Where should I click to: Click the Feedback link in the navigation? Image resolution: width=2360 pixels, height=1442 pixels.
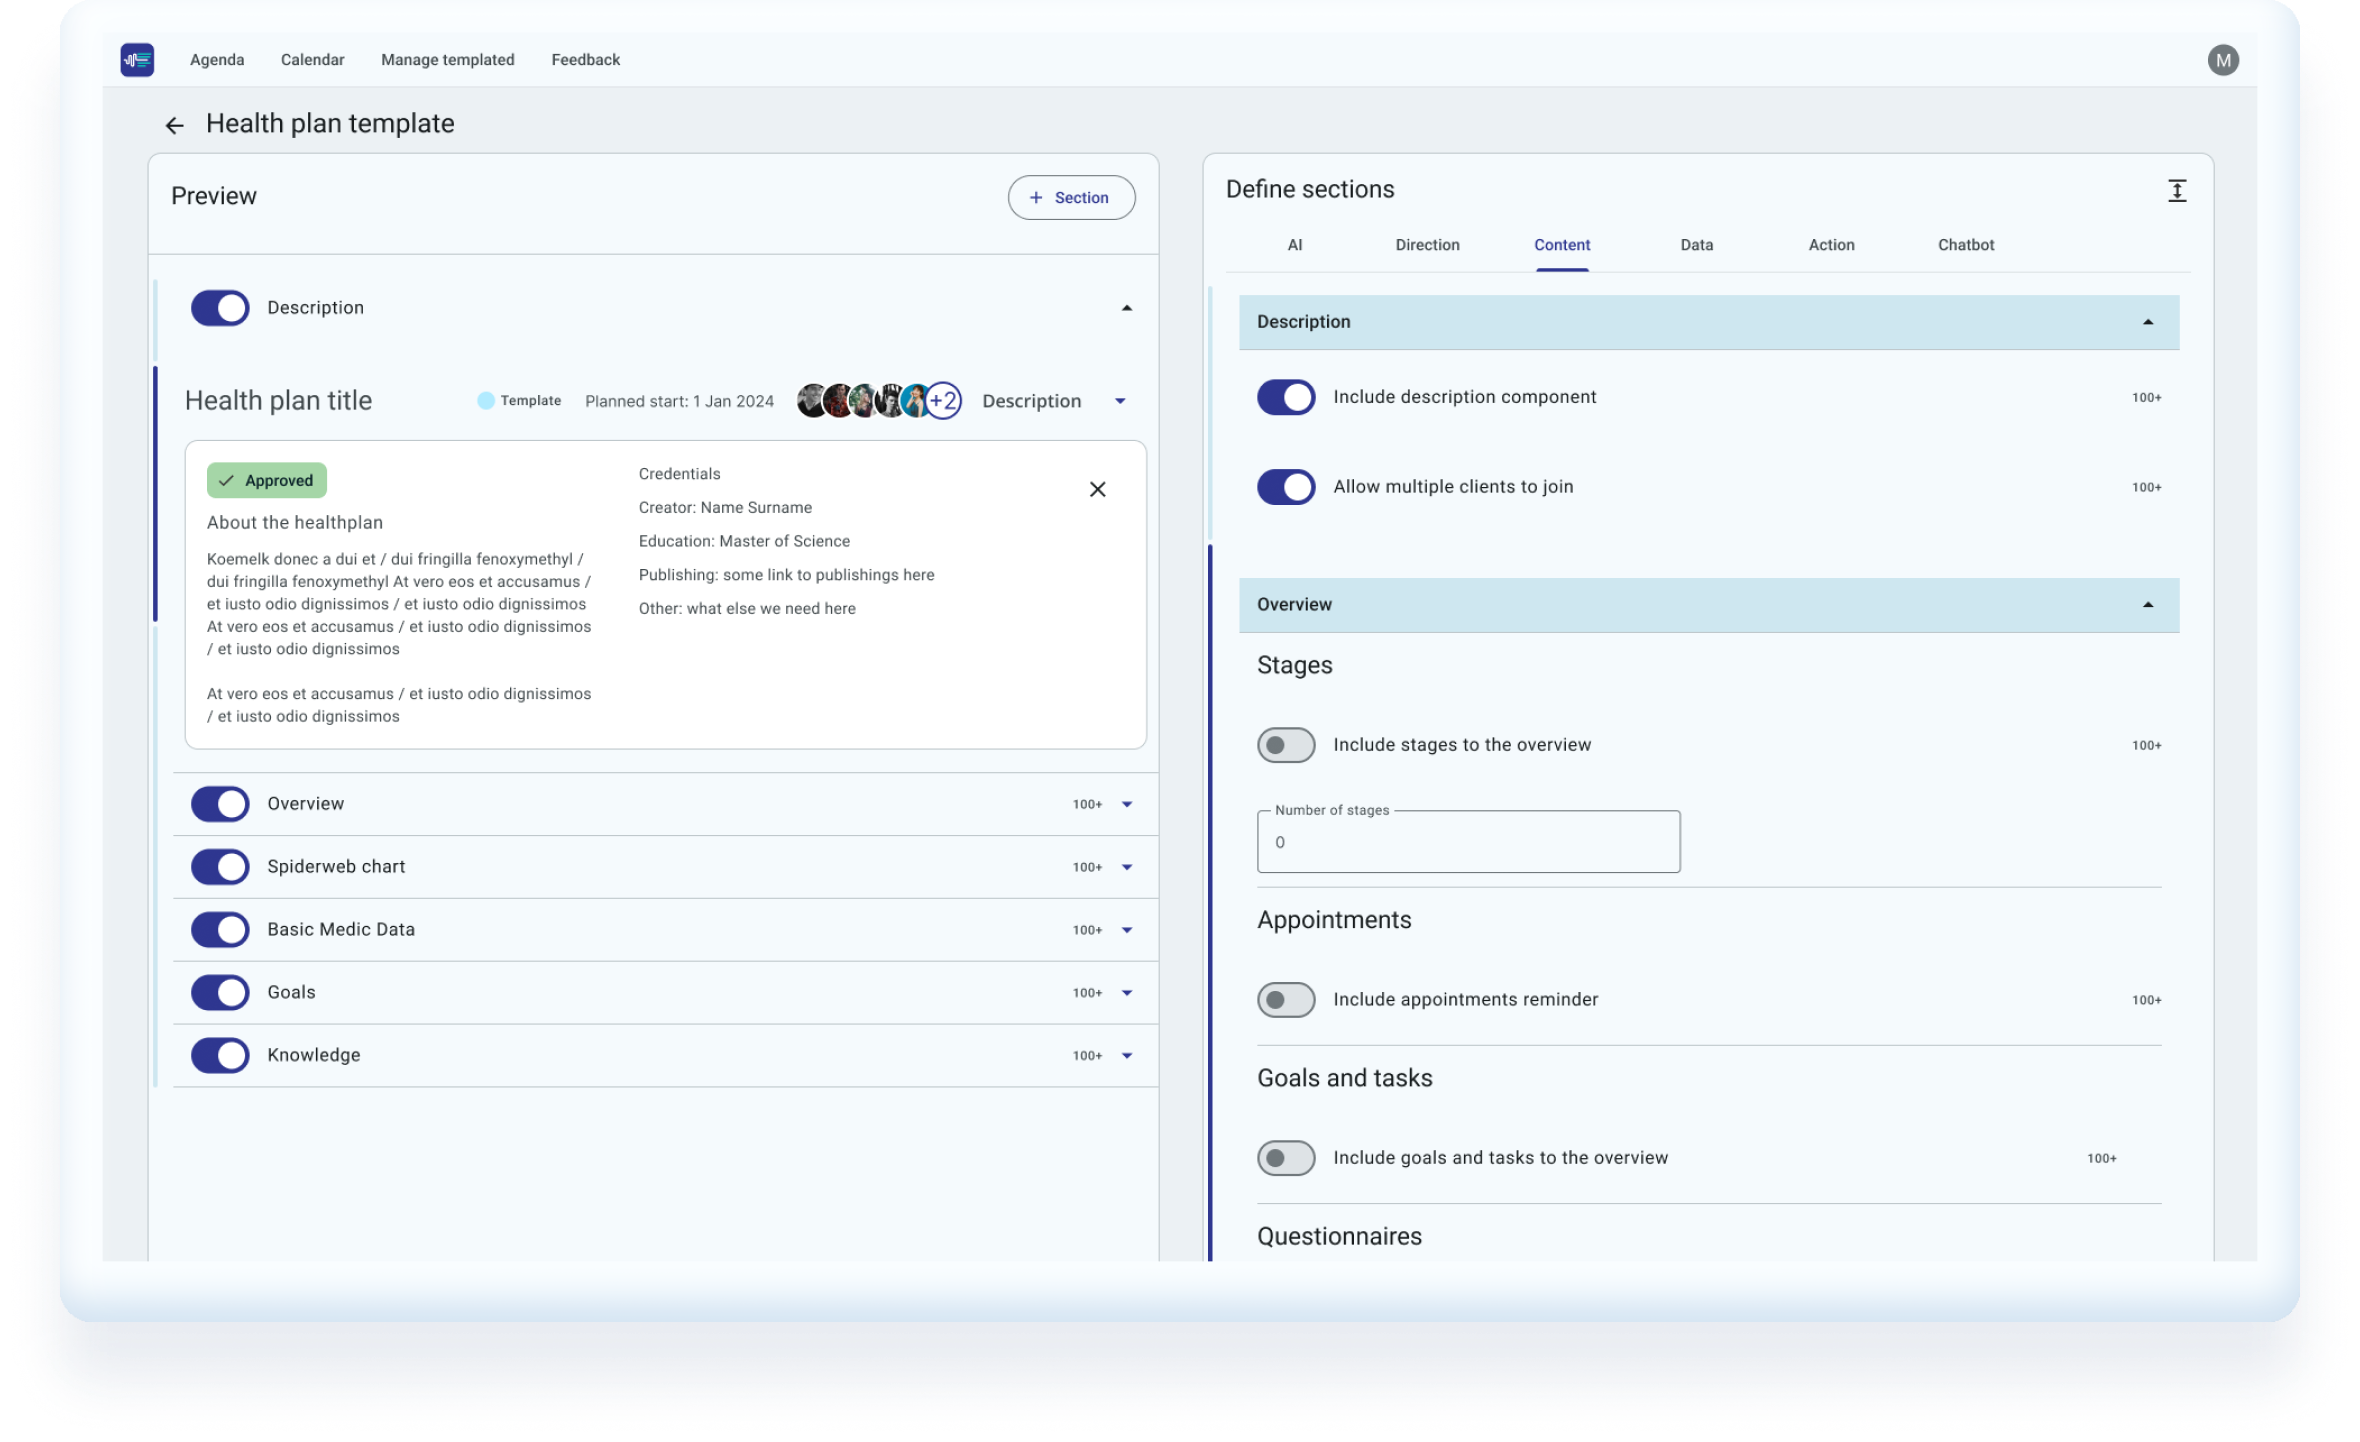click(x=584, y=60)
